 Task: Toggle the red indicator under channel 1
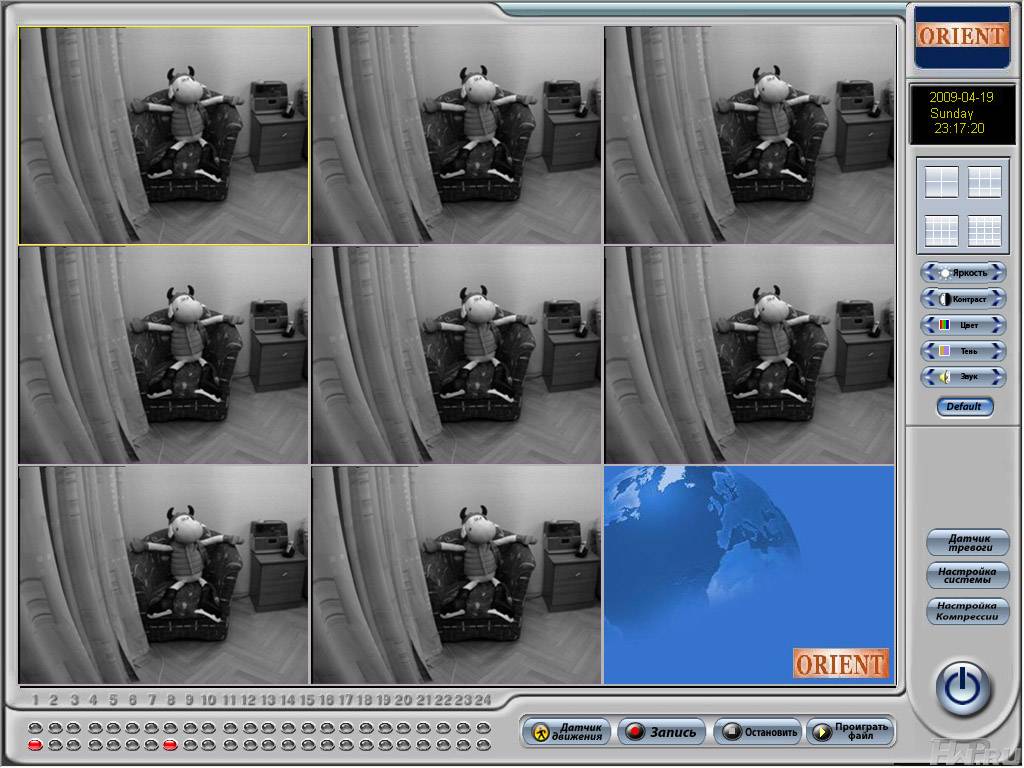coord(35,745)
